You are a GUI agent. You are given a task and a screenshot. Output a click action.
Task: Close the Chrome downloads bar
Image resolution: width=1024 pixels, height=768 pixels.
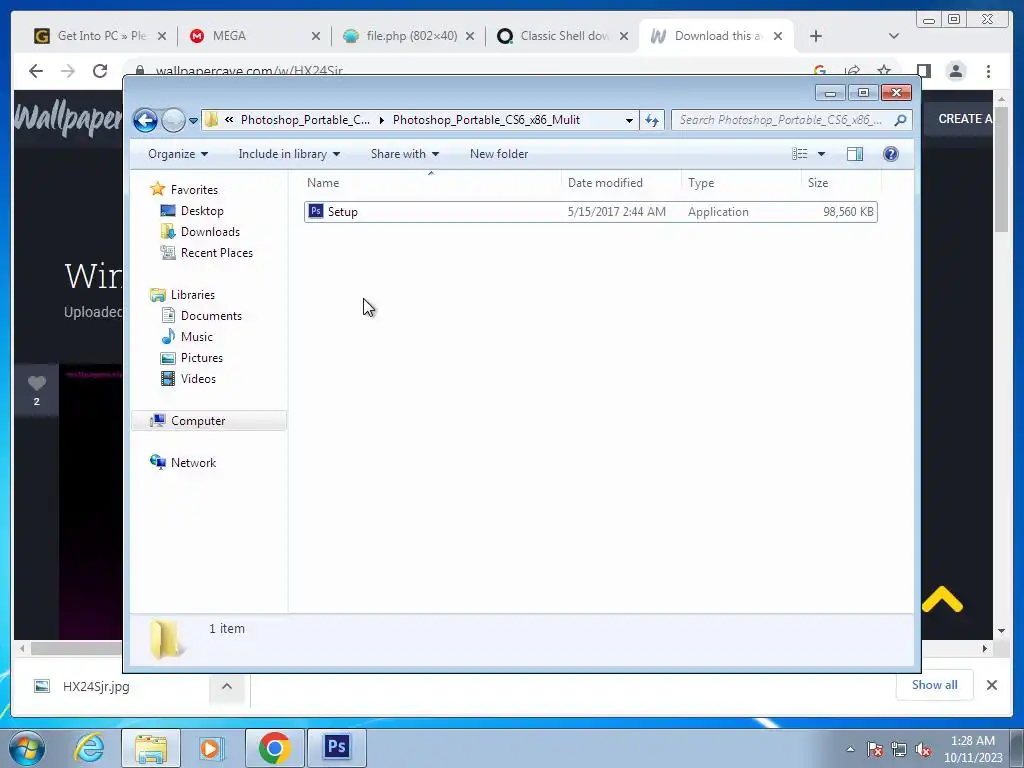[x=992, y=685]
